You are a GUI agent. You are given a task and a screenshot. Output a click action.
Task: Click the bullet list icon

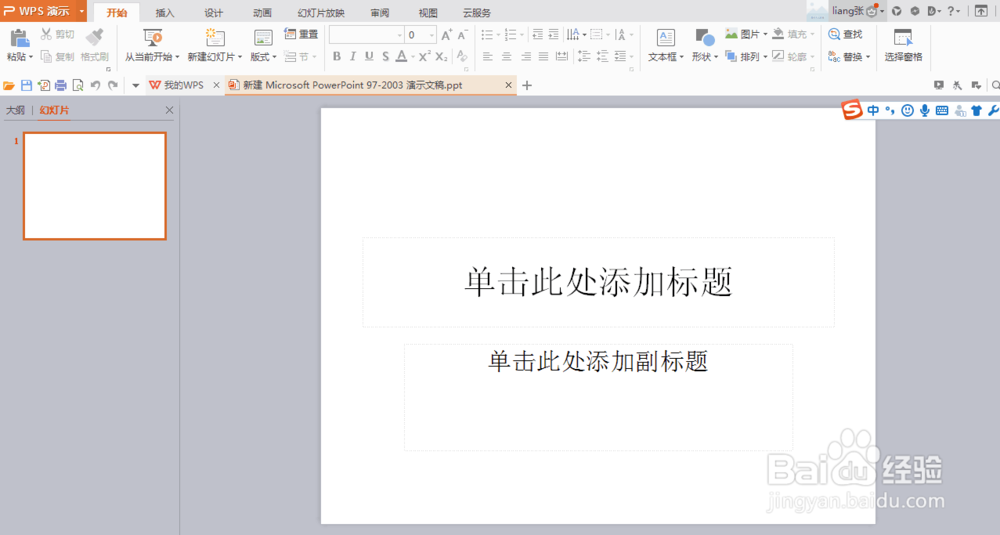tap(487, 35)
